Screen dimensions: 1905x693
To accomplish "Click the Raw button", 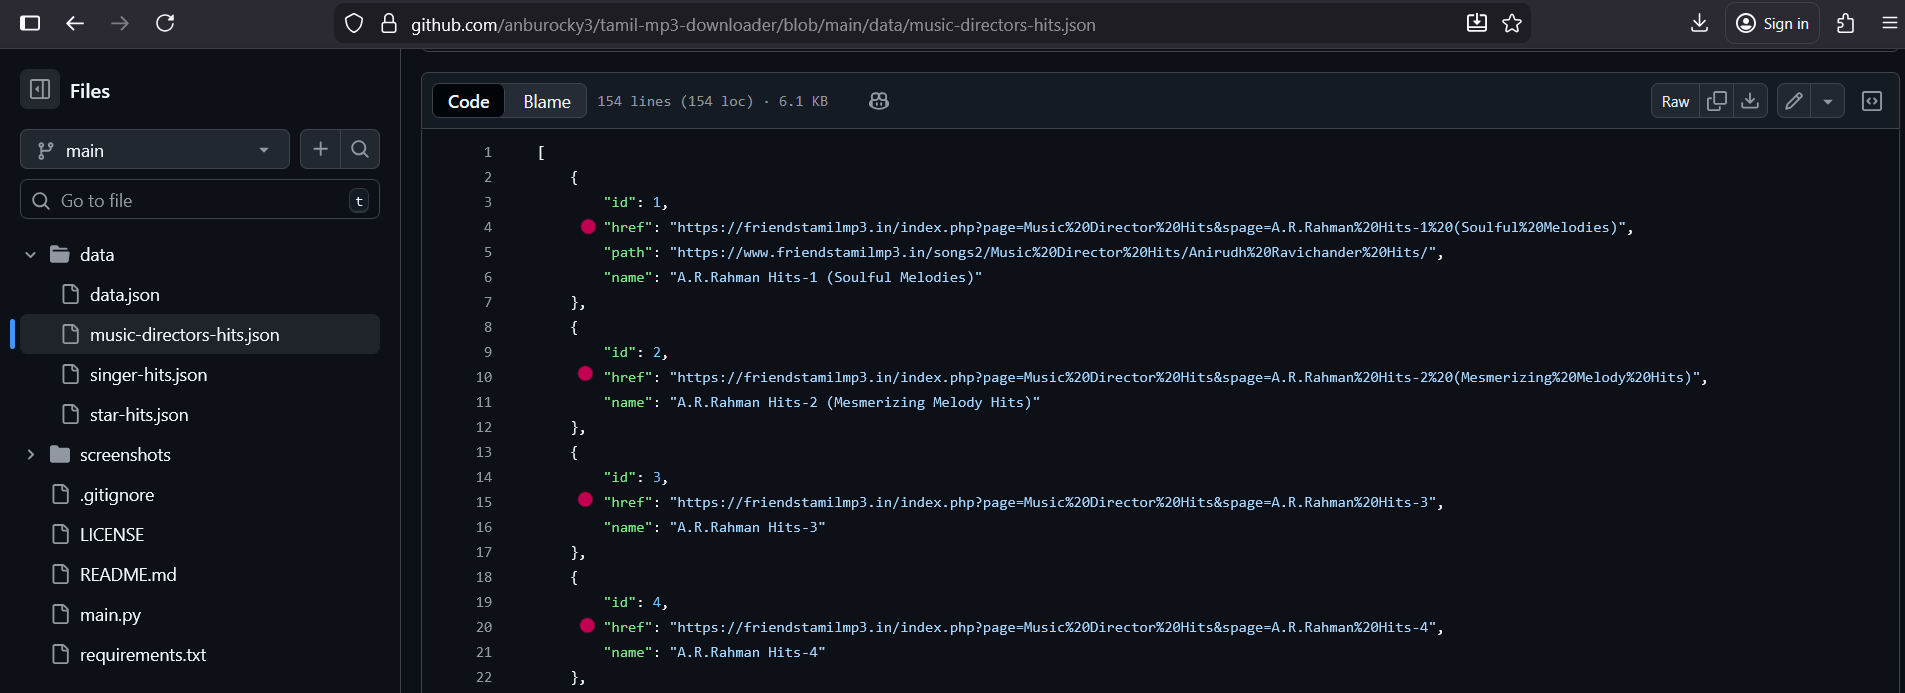I will [1675, 101].
